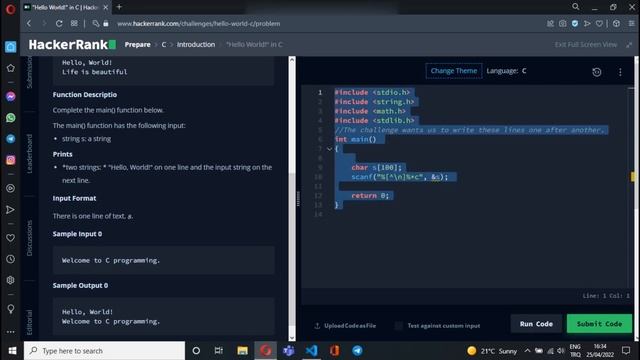
Task: Select the "Hello World!" in C browser tab
Action: (65, 7)
